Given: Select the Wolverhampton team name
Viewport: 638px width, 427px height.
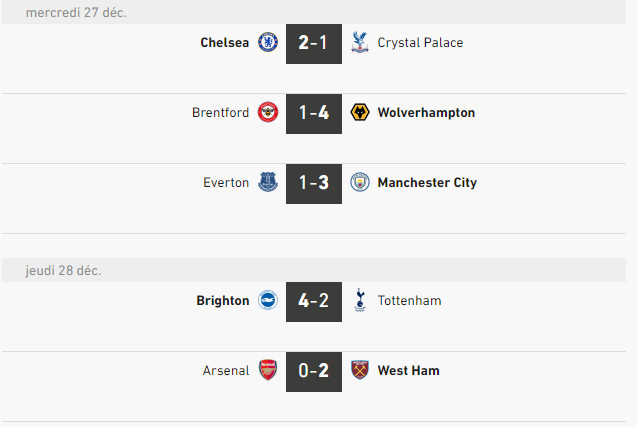Looking at the screenshot, I should (x=426, y=113).
